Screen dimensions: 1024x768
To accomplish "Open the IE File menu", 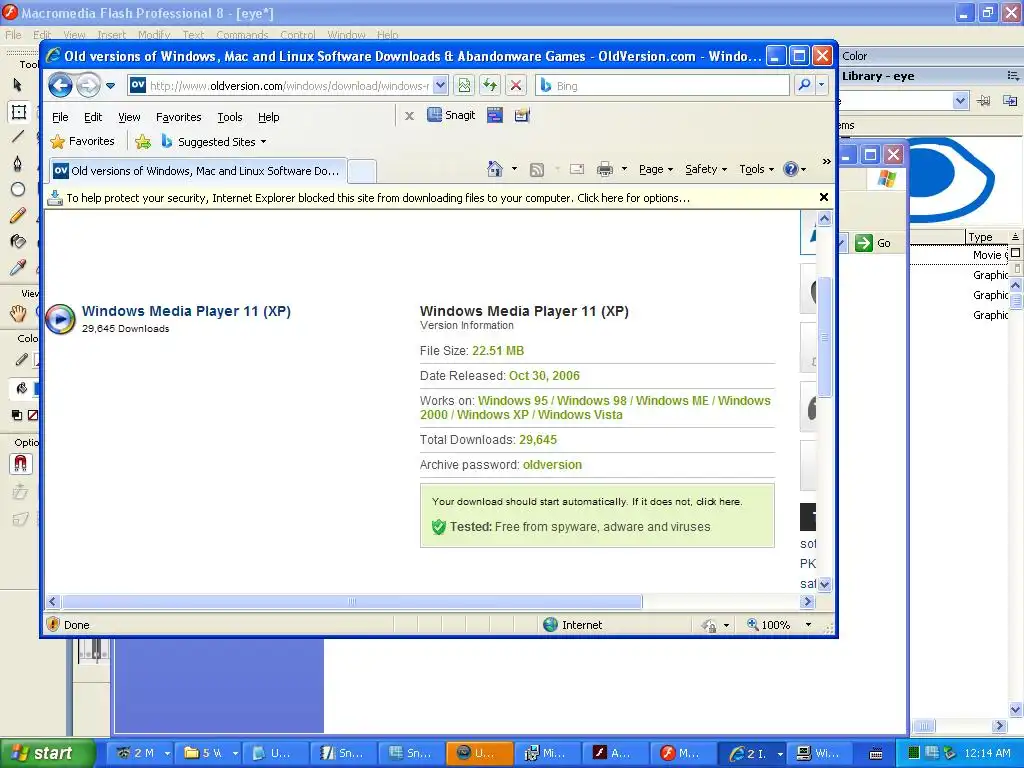I will coord(60,117).
